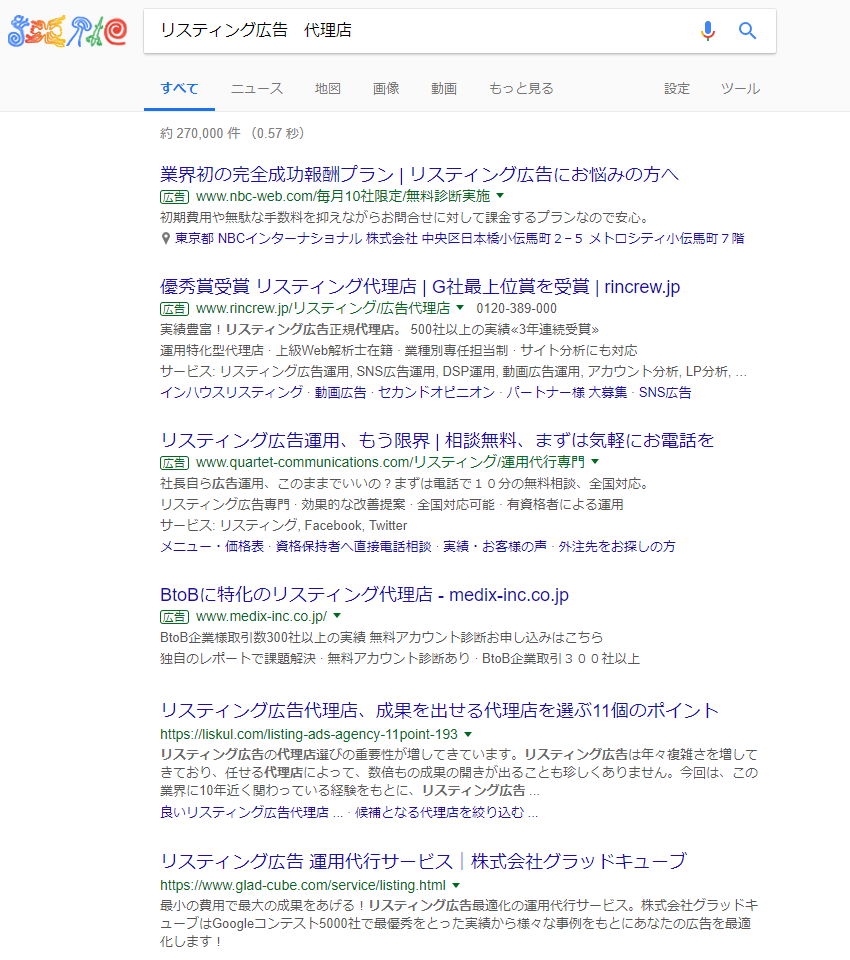Click www.quartet-communications.com URL text
Screen dimensions: 850x960
[x=390, y=462]
